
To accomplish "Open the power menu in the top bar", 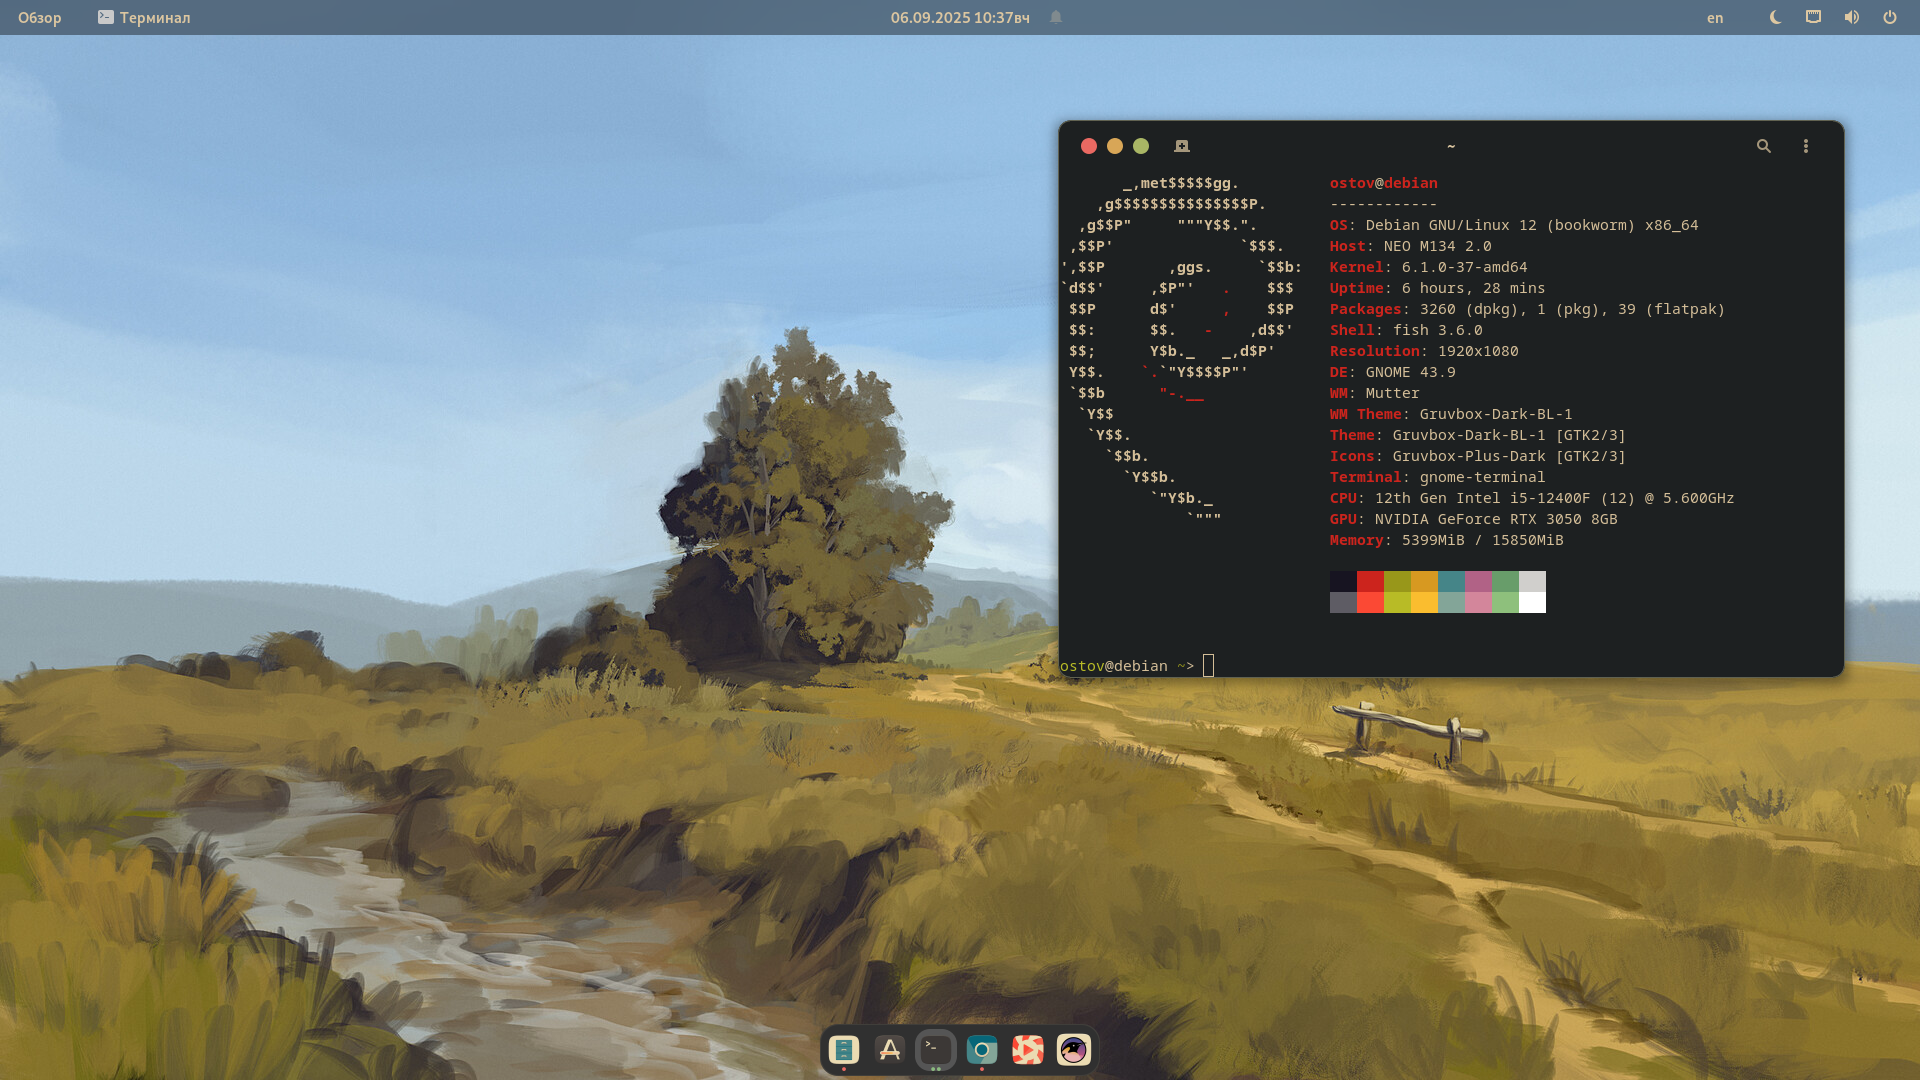I will 1889,17.
